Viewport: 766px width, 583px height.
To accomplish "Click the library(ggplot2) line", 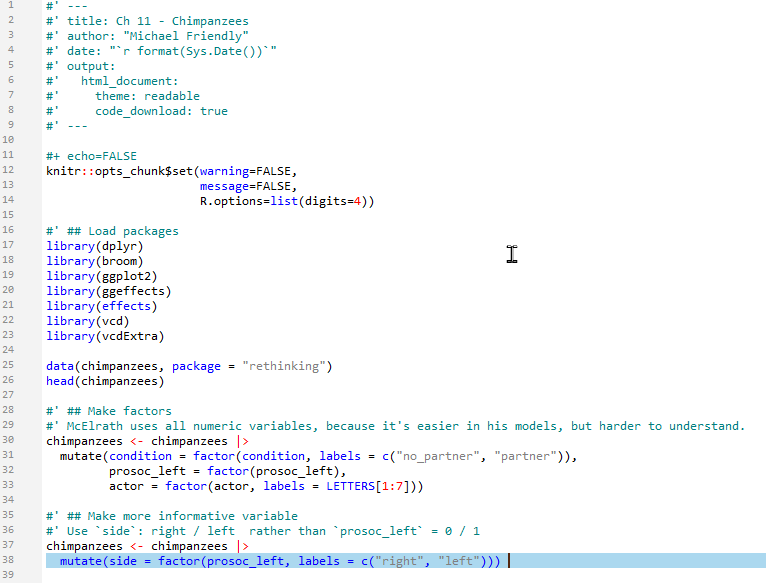I will click(102, 276).
